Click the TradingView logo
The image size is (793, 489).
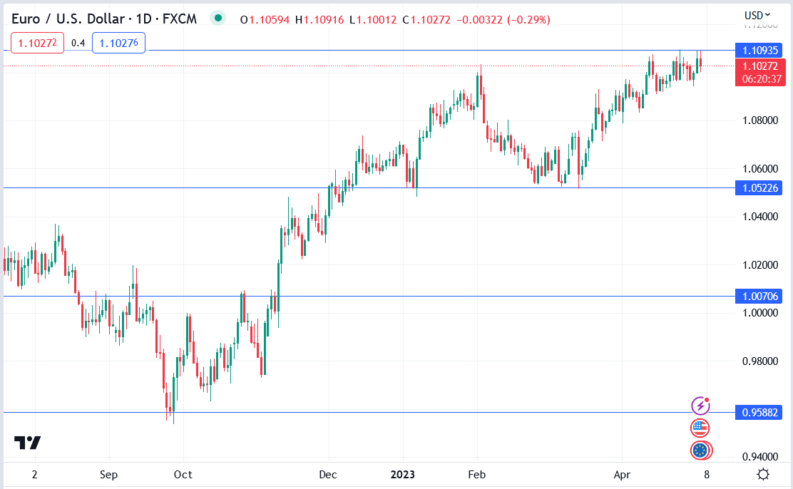[x=27, y=443]
